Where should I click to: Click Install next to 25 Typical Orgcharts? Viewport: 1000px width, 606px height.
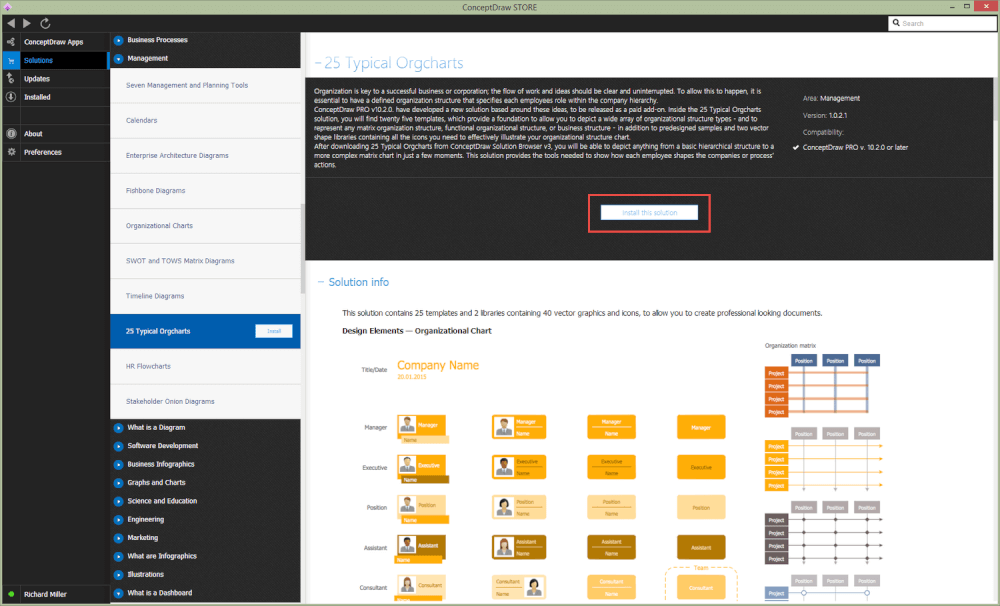click(x=274, y=331)
